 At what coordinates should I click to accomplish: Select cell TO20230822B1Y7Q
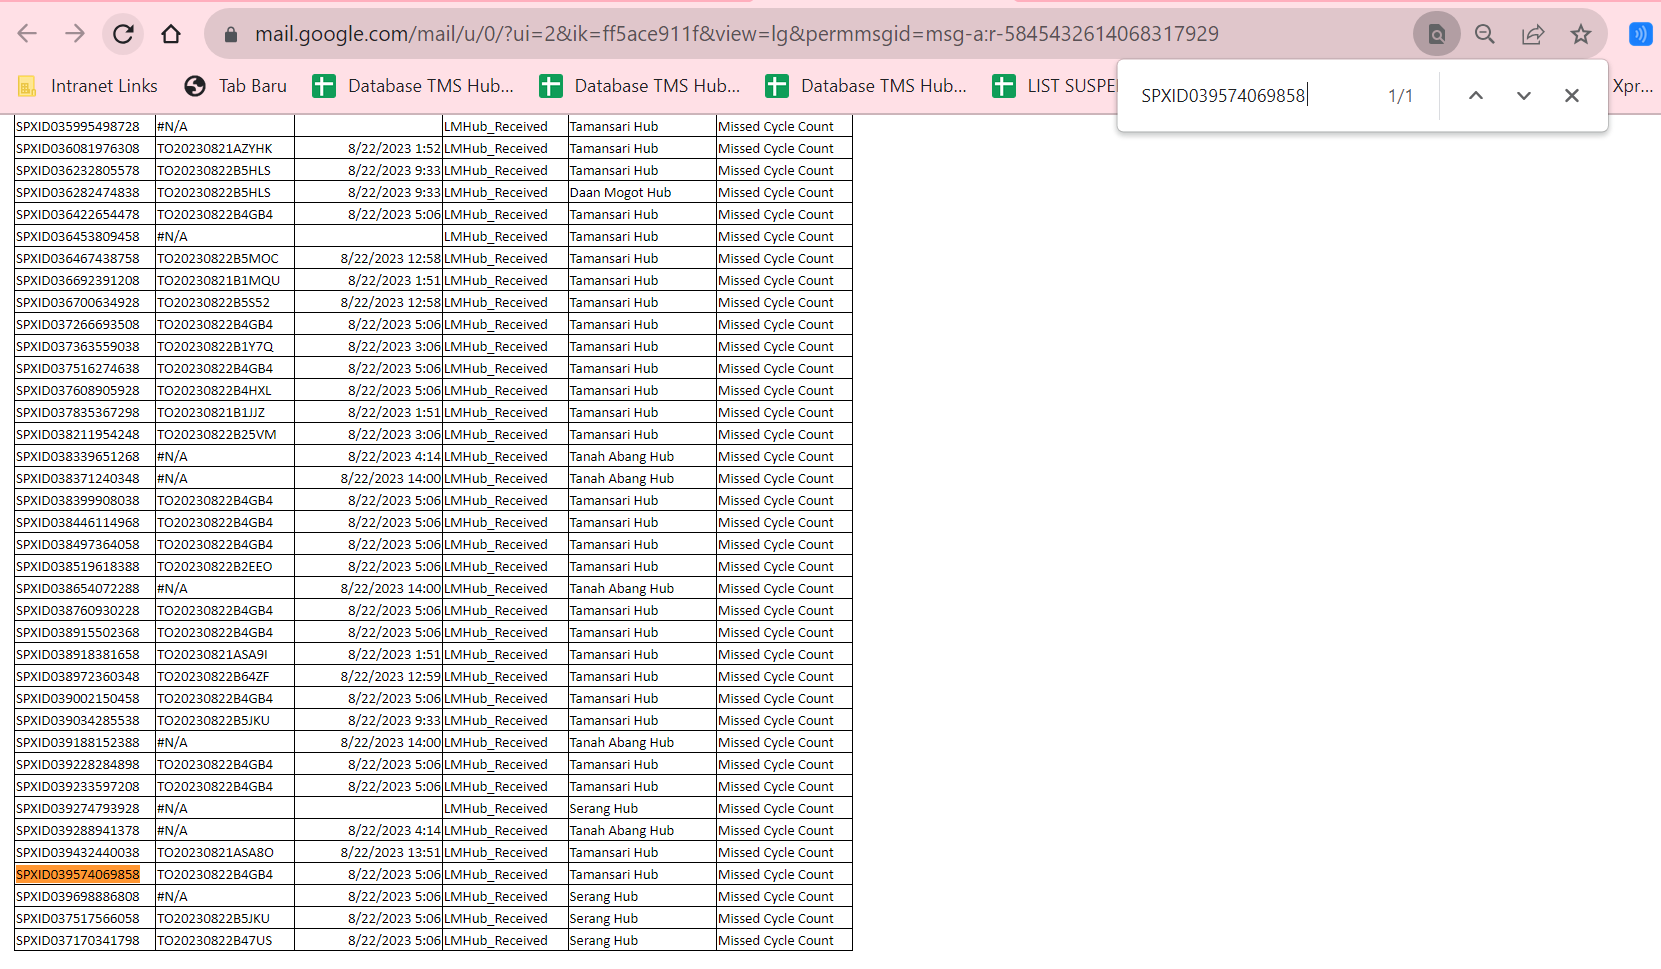[225, 346]
